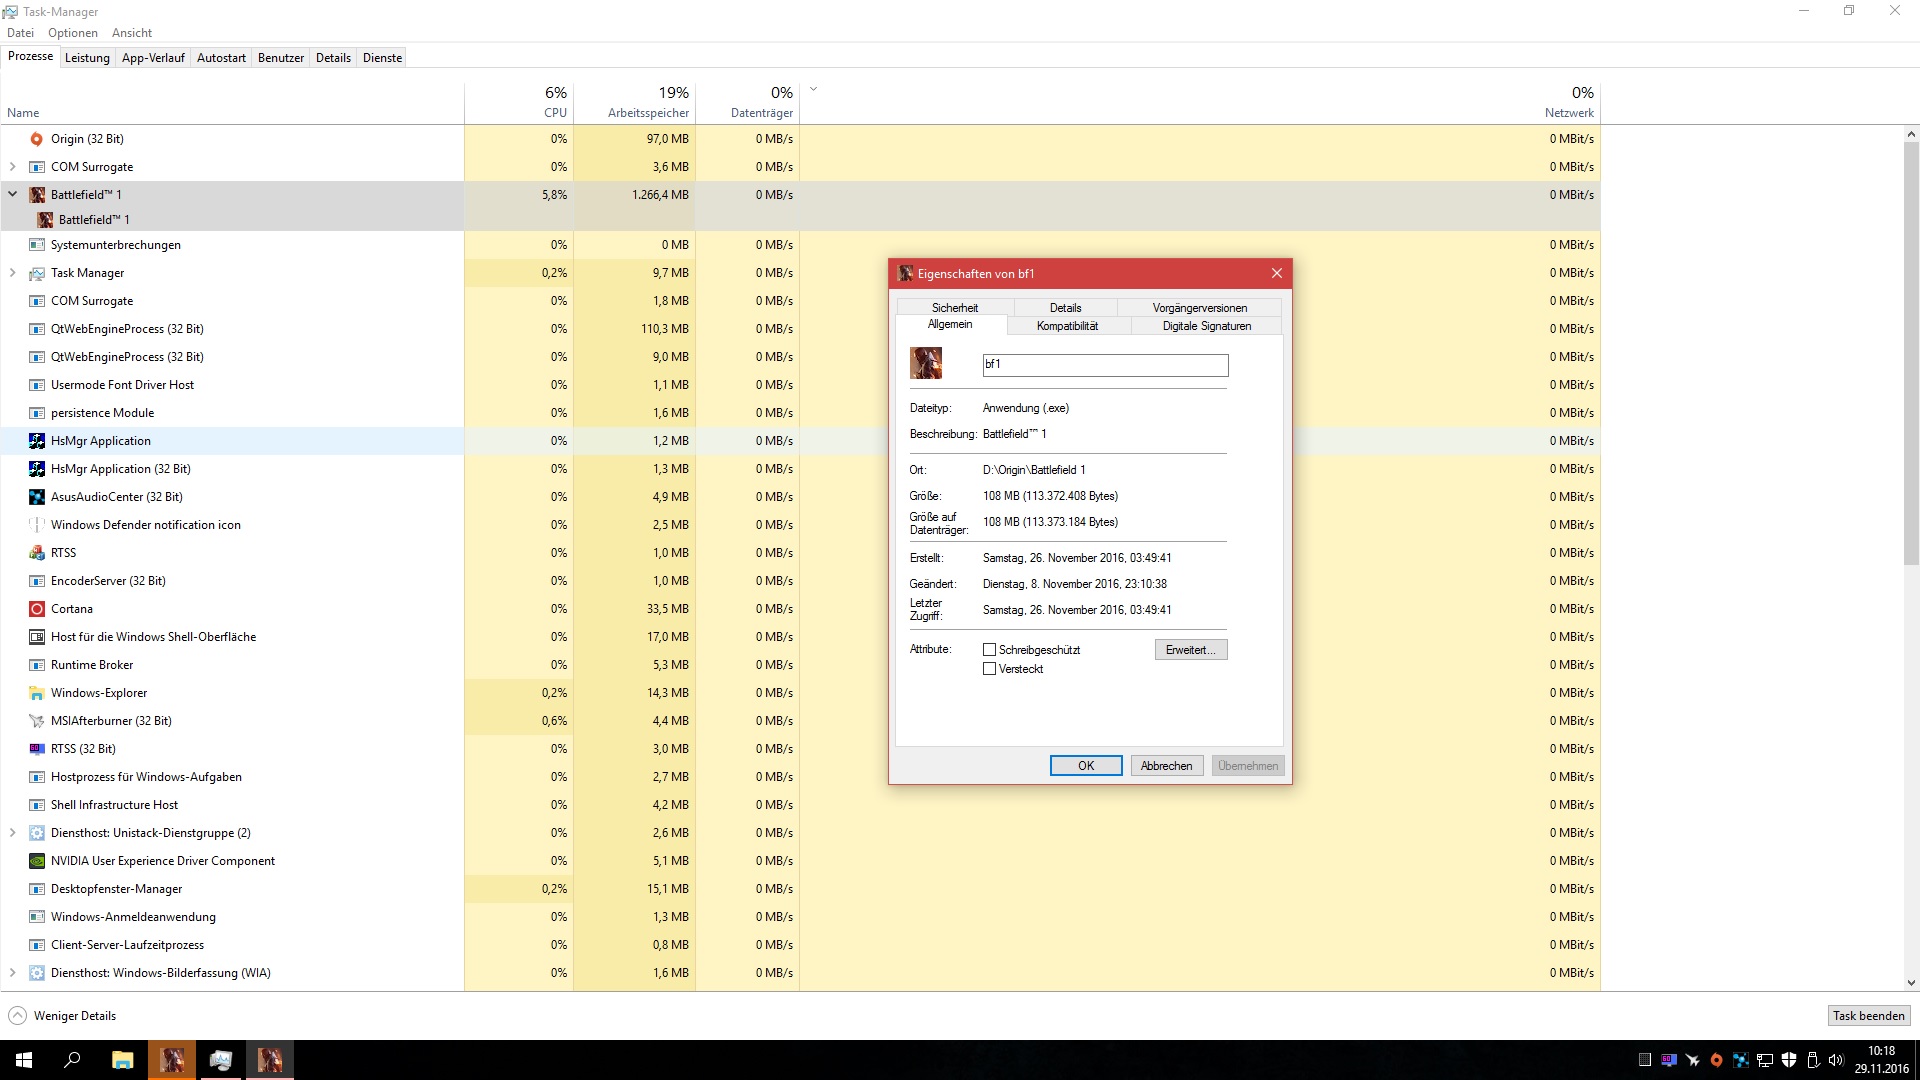Click the bf1 icon in the properties dialog
1920x1080 pixels.
926,363
